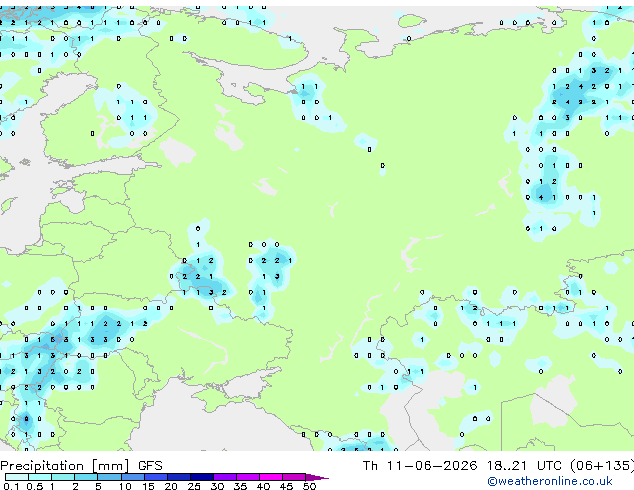The image size is (634, 490).
Task: Click the '18..21 UTC' time range text
Action: pos(524,466)
